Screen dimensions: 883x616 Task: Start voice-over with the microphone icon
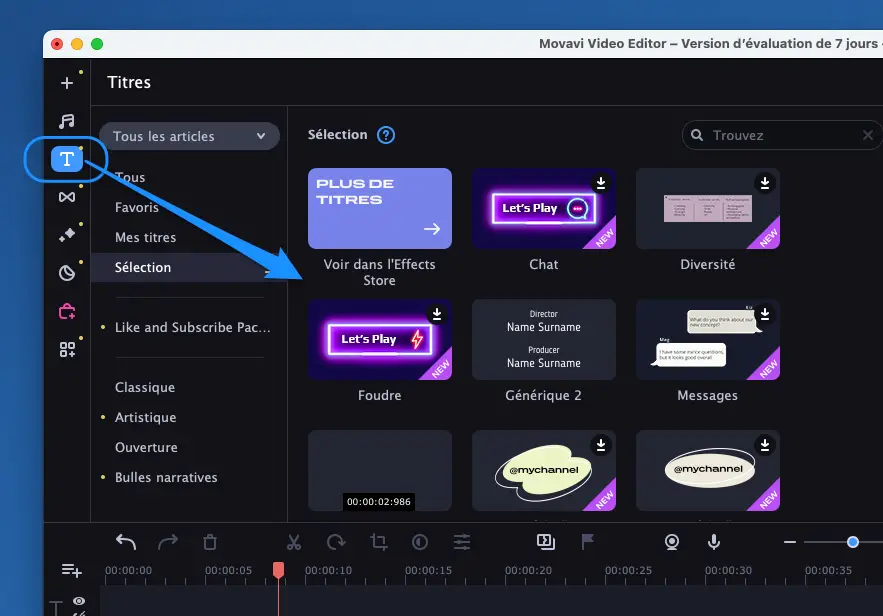point(713,542)
